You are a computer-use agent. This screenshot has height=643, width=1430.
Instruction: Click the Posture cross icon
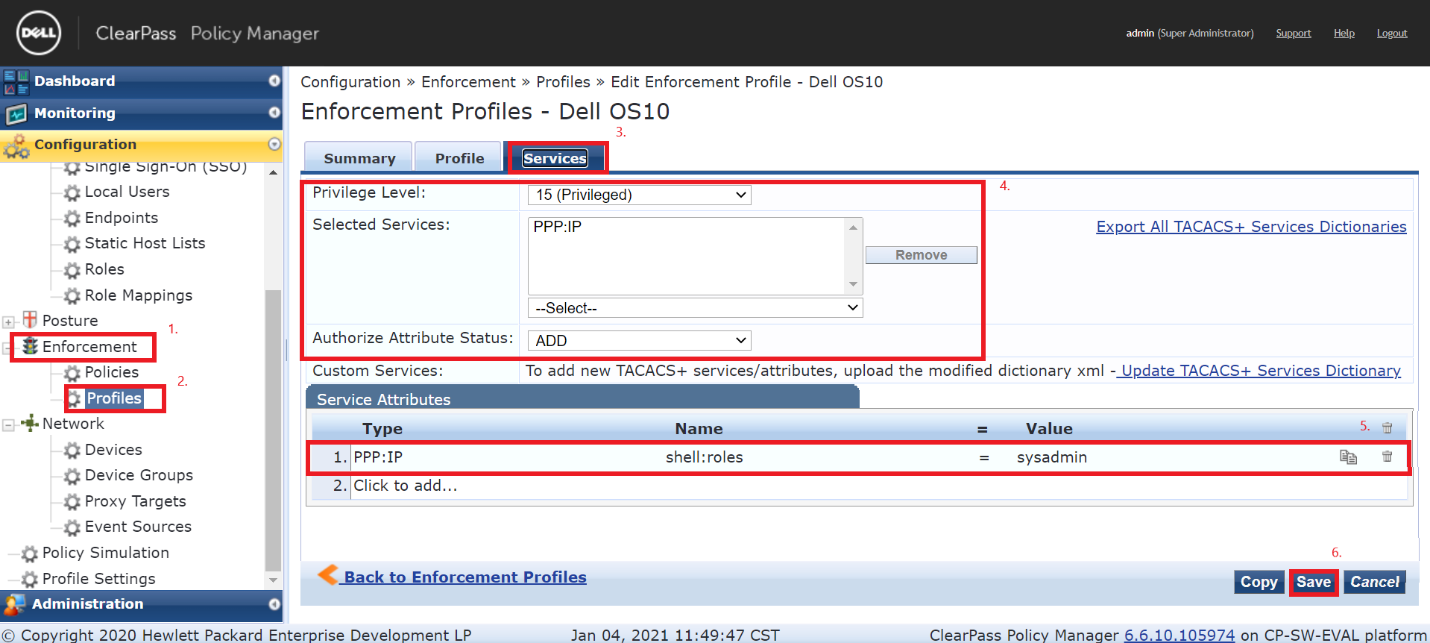[x=28, y=321]
